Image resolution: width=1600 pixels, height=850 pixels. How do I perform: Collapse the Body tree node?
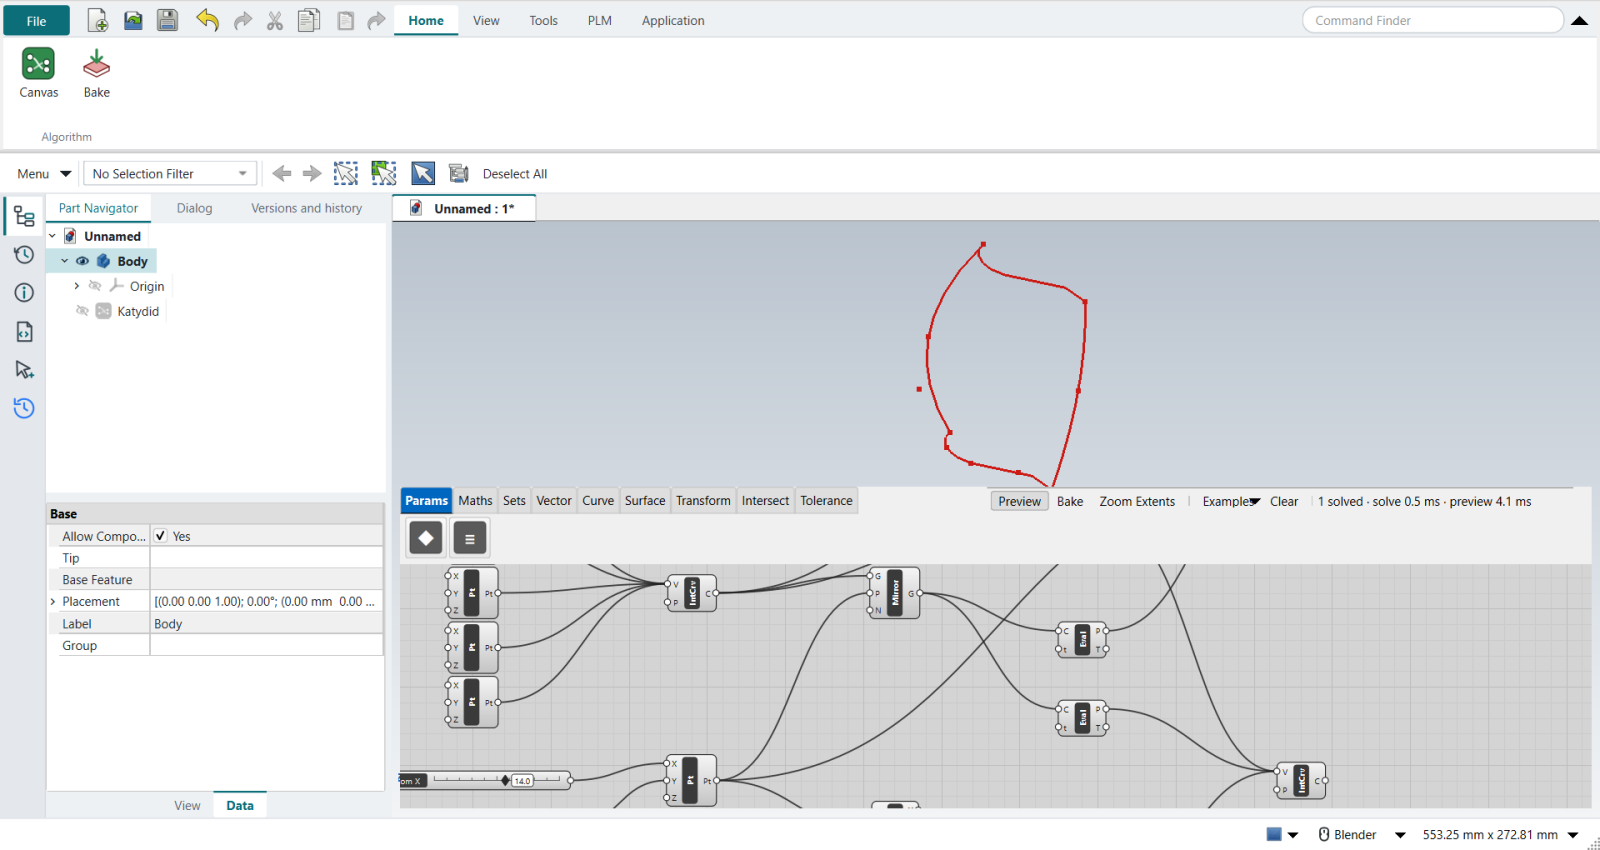click(65, 261)
